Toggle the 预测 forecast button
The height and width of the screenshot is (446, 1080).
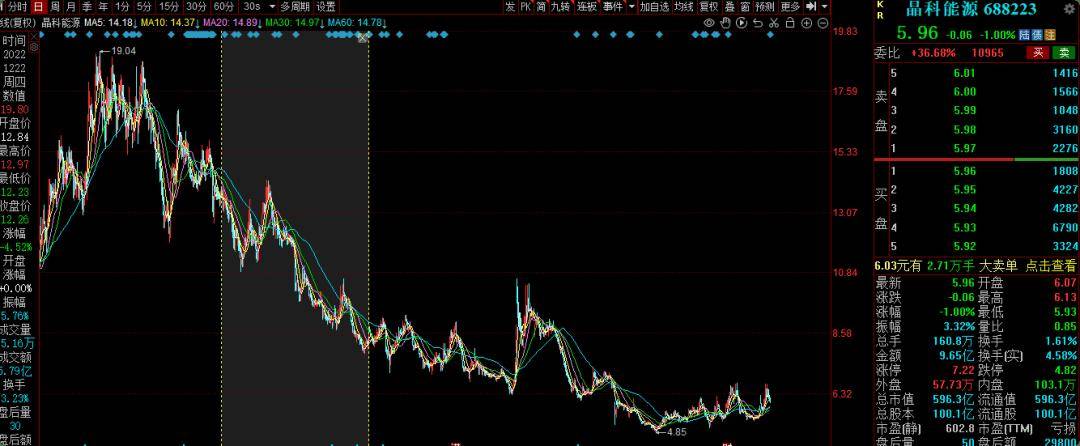coord(765,7)
